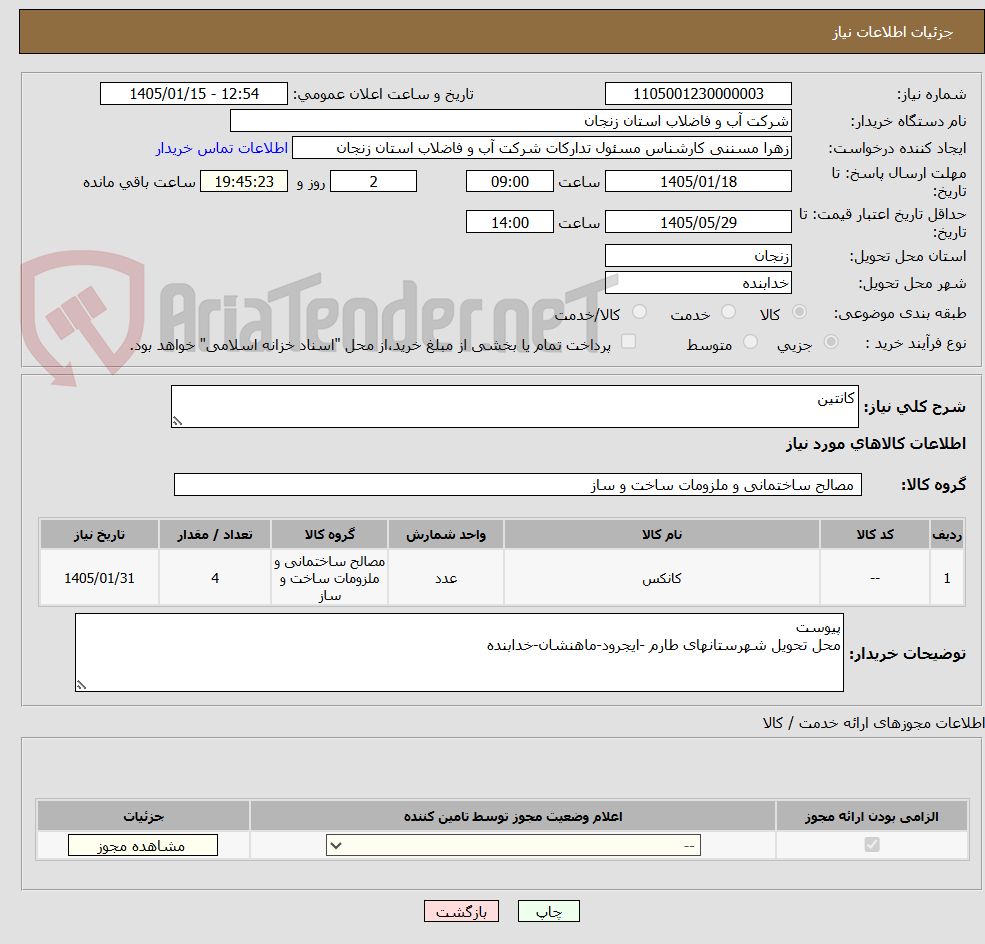Click the گروه کالا column header
The image size is (985, 944).
coord(329,534)
